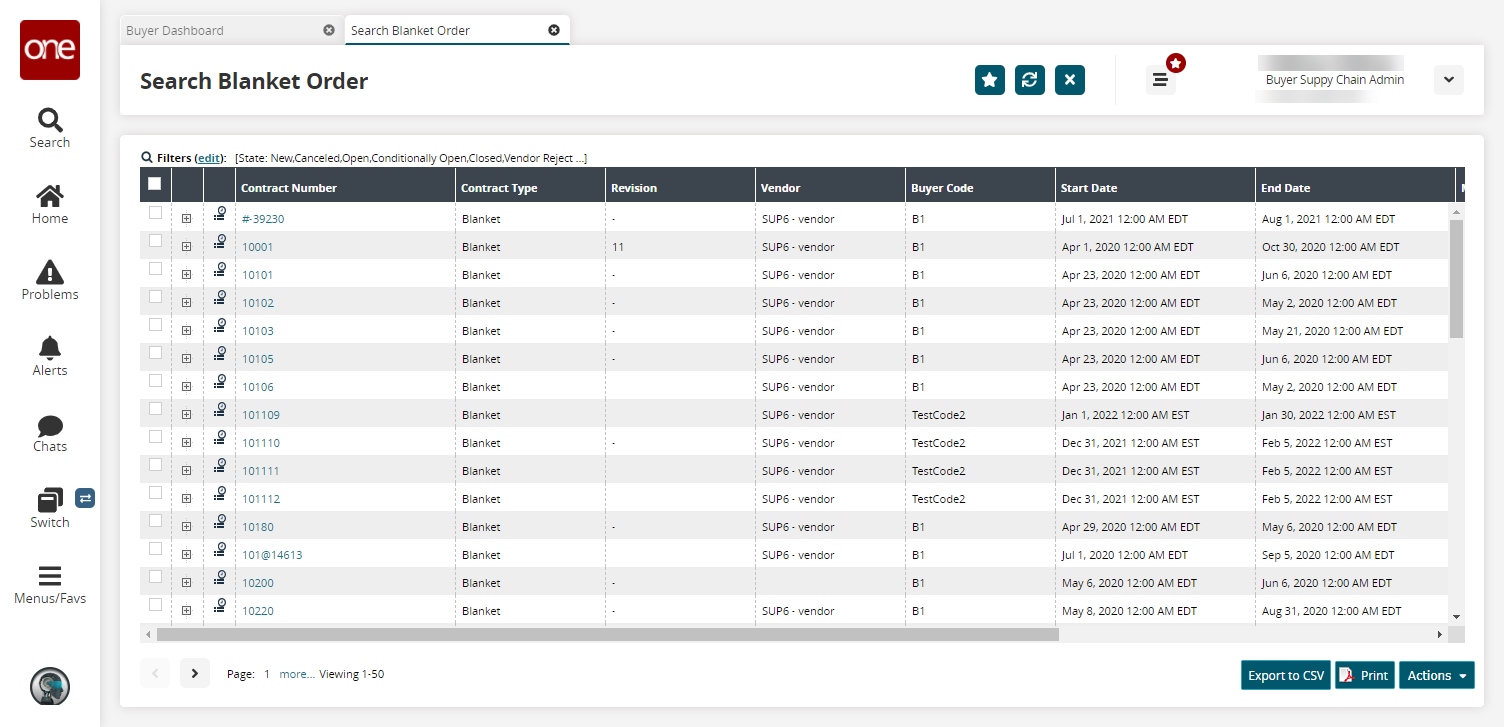
Task: Toggle the select-all checkbox in table header
Action: [x=154, y=184]
